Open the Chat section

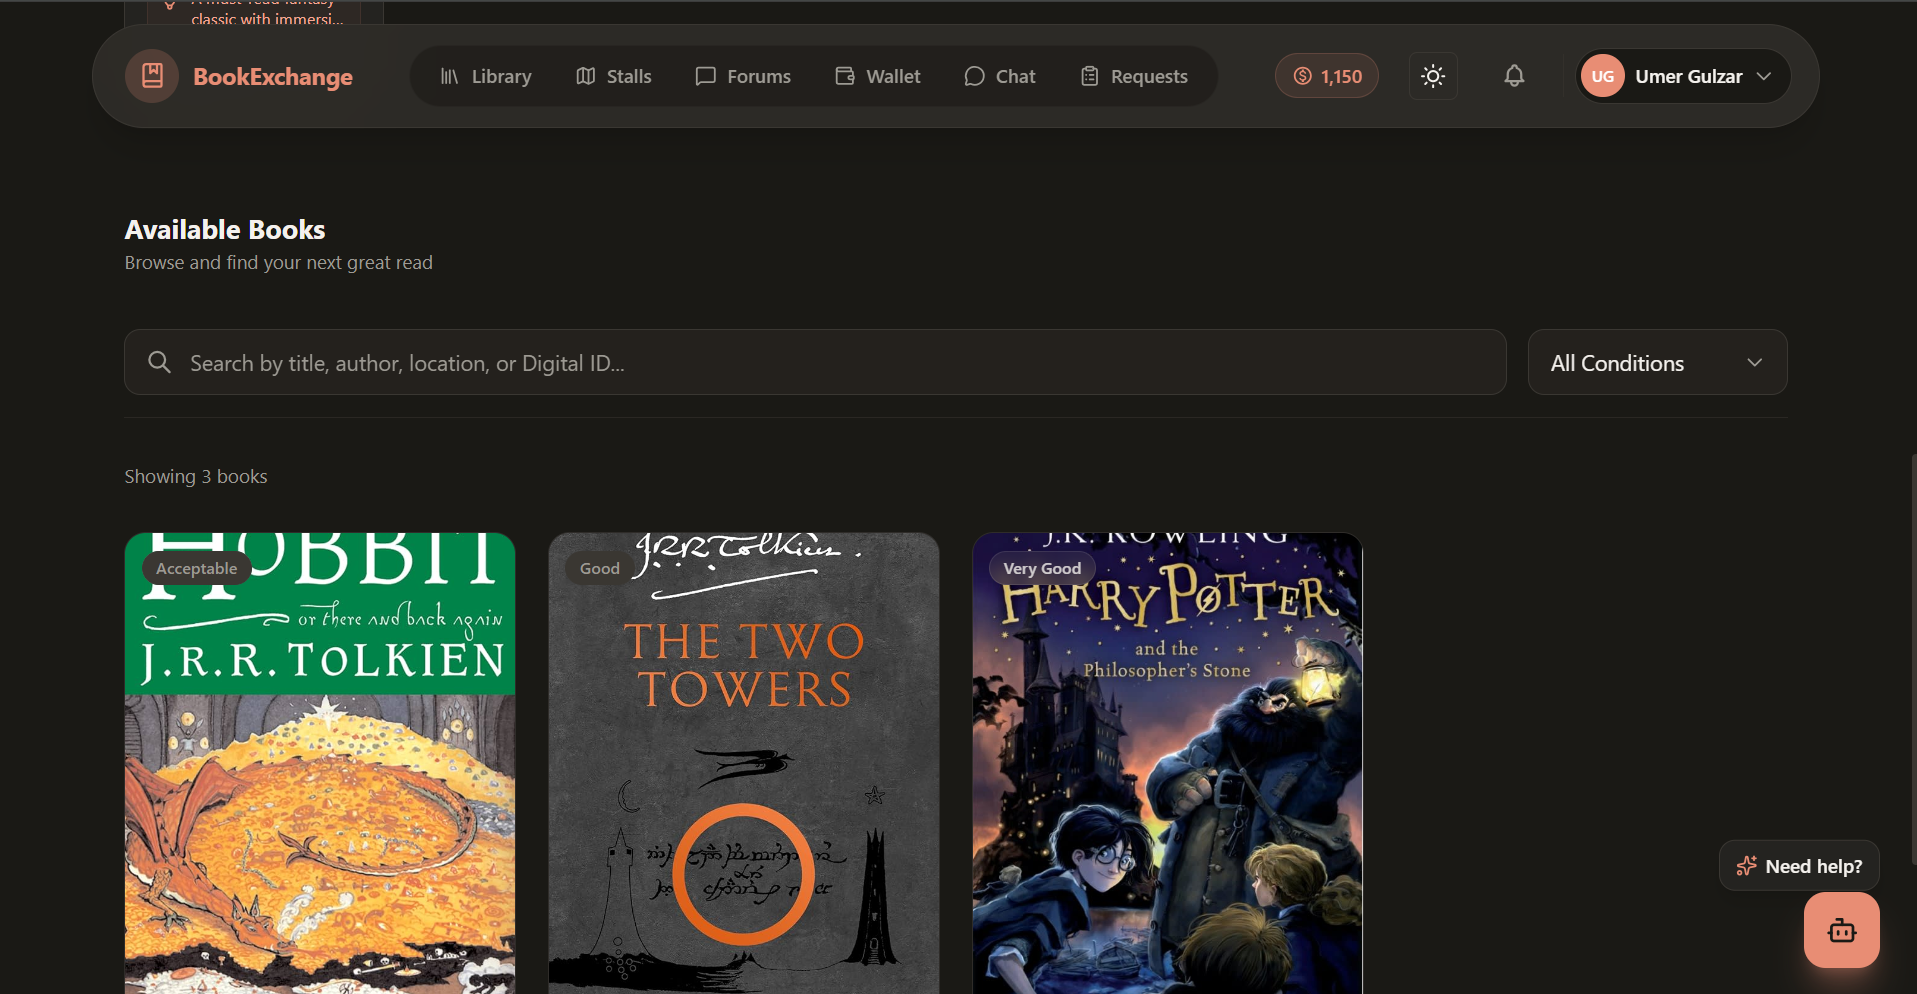[x=1000, y=76]
